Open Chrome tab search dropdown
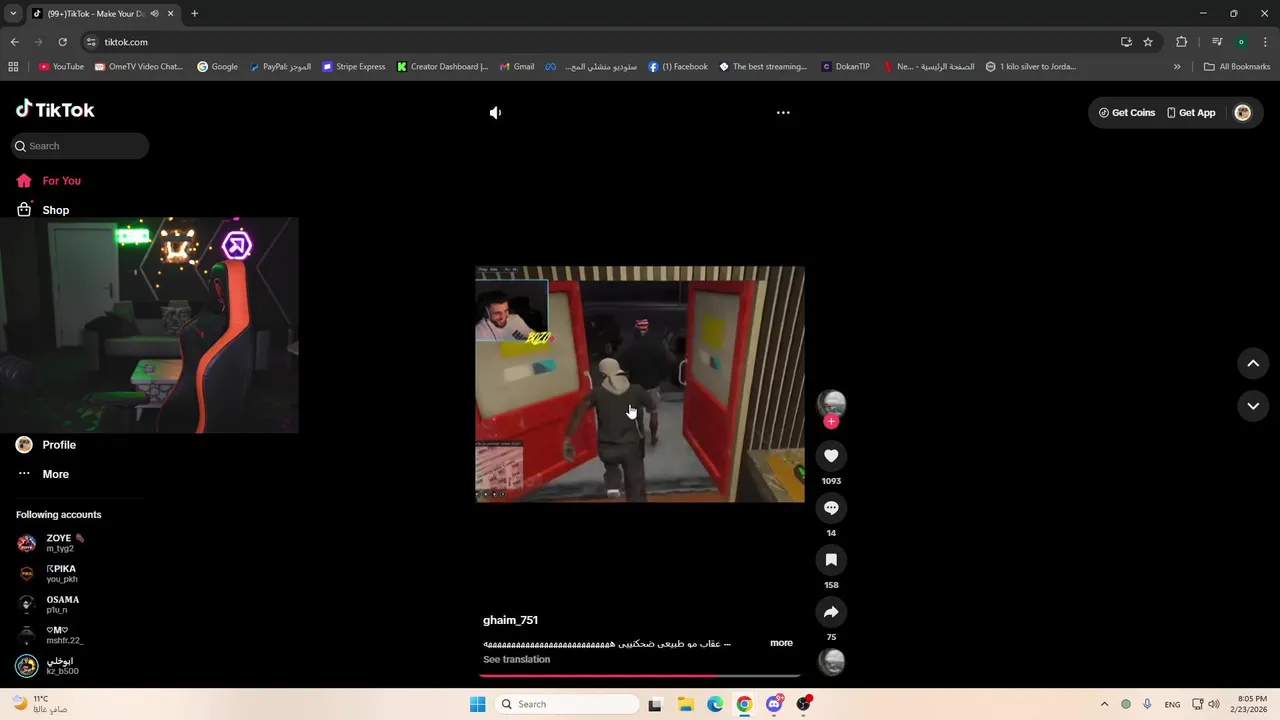The height and width of the screenshot is (720, 1280). [13, 14]
